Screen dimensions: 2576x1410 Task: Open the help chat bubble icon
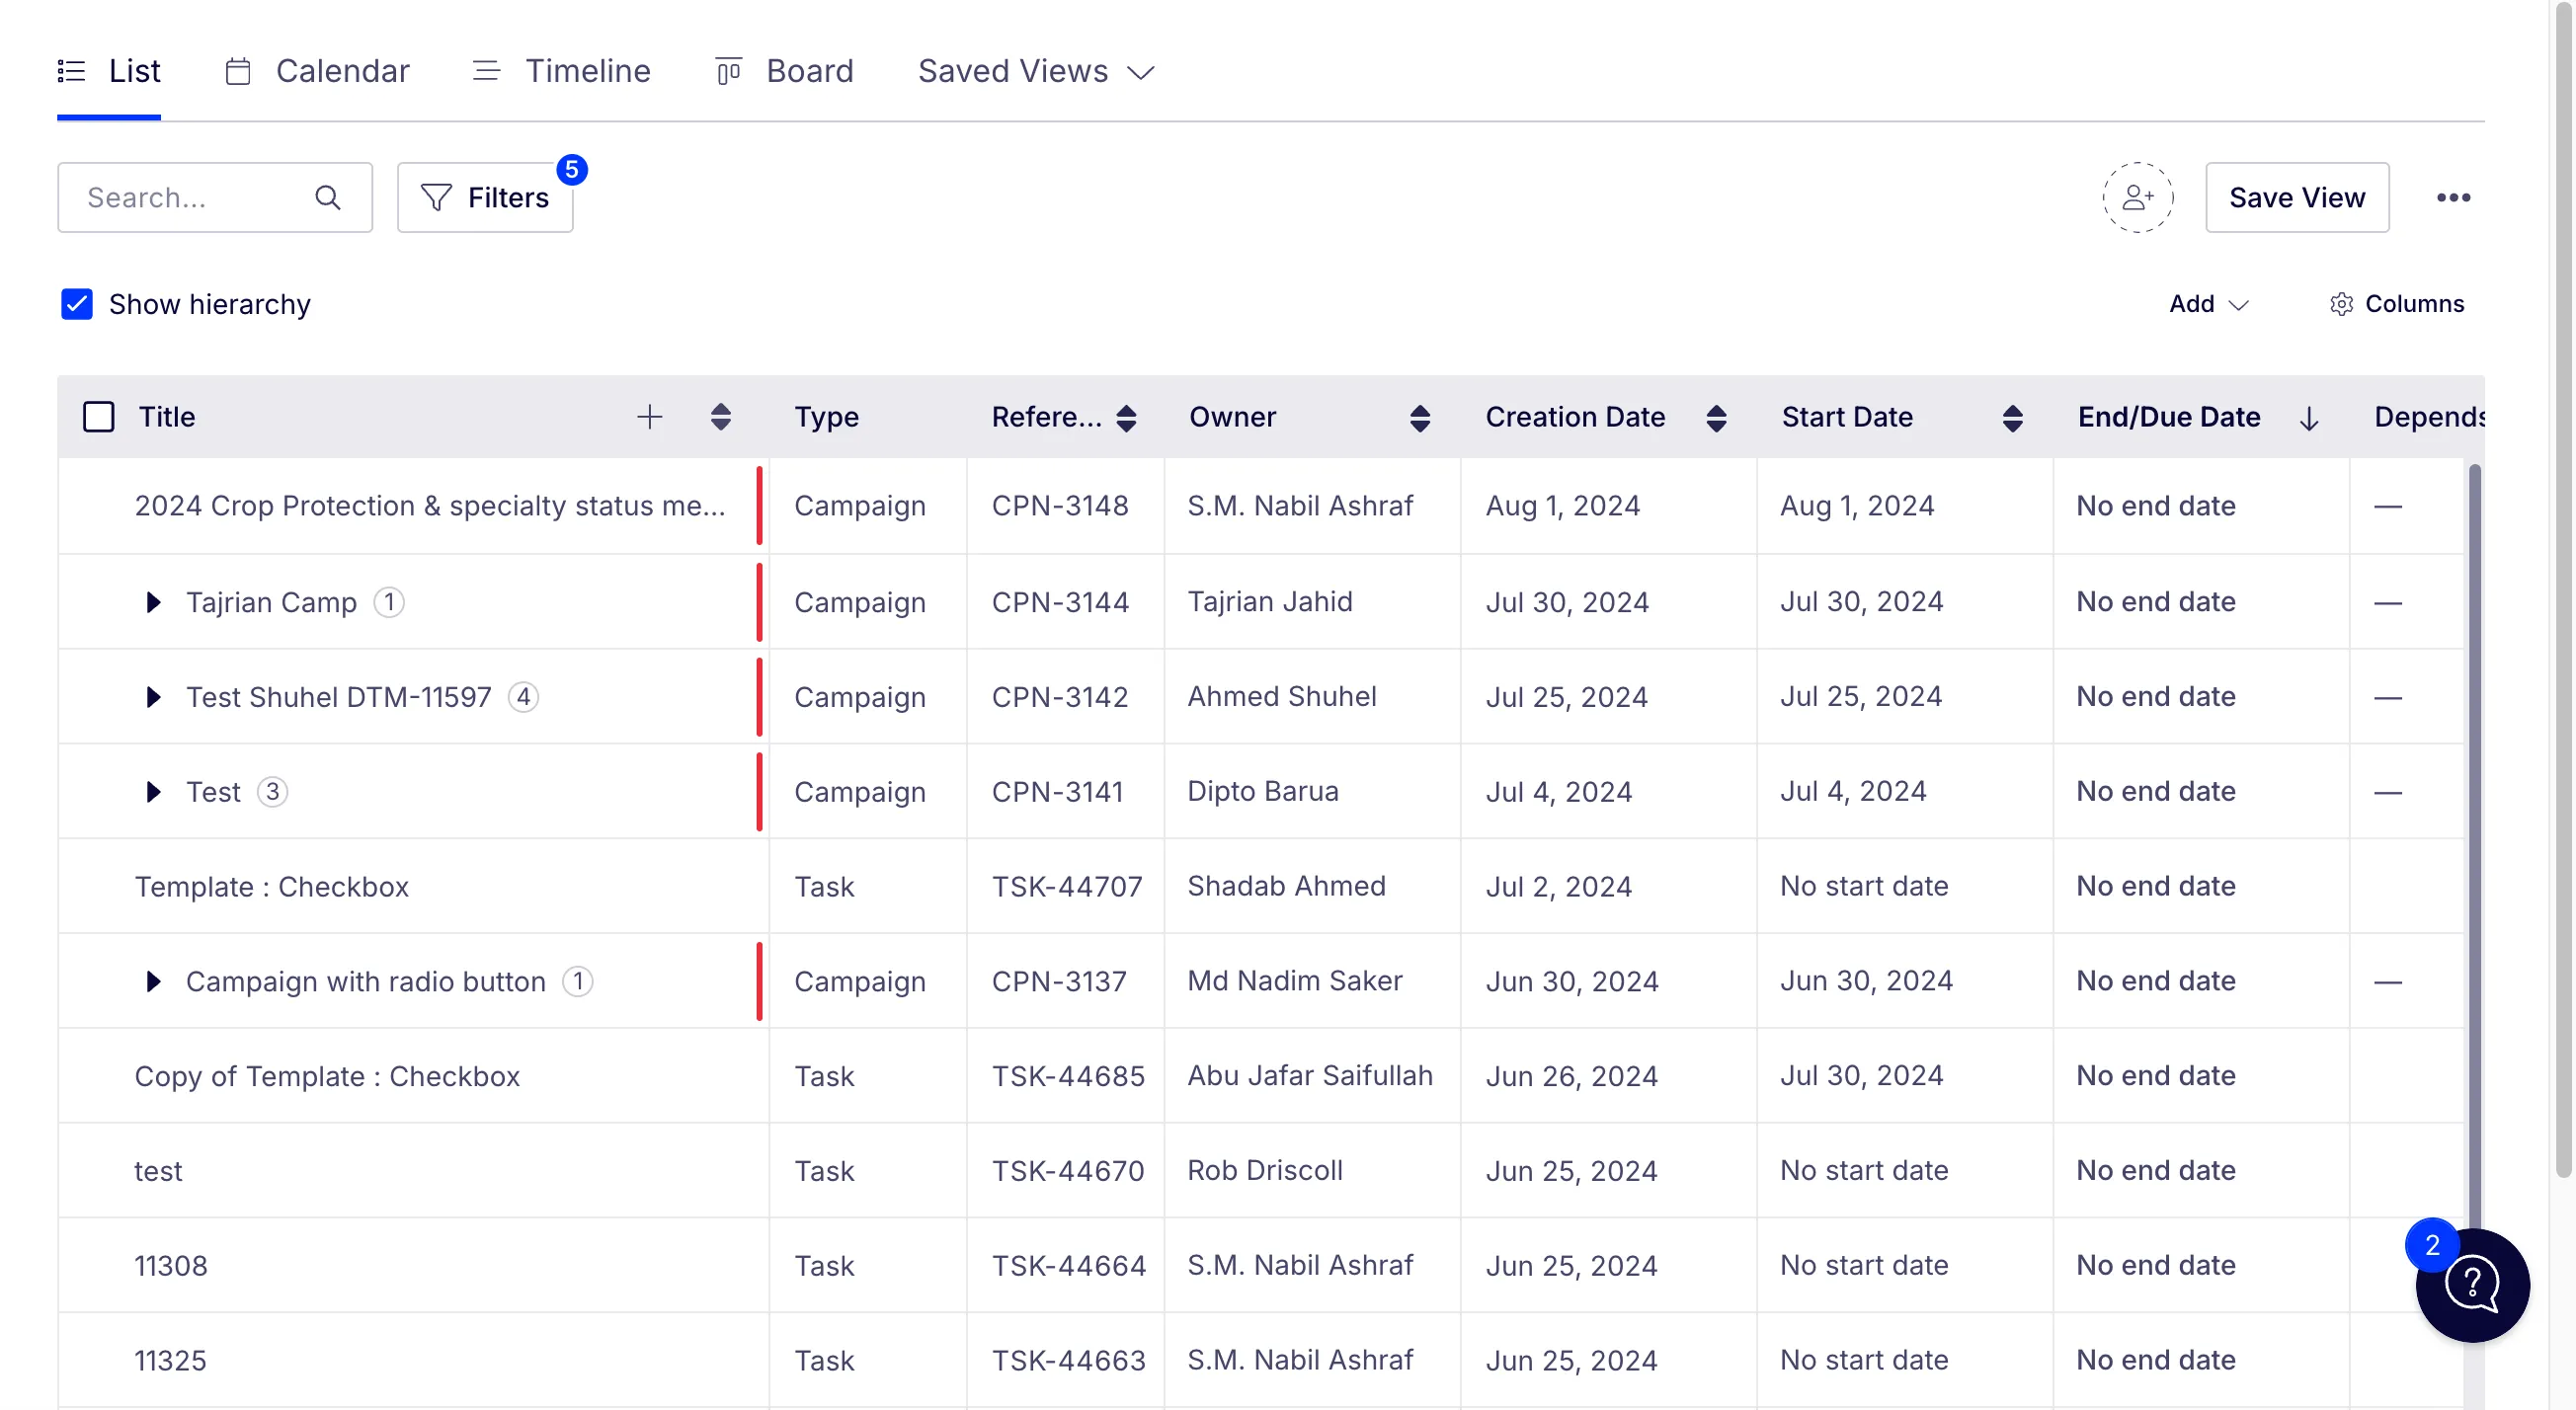coord(2472,1284)
